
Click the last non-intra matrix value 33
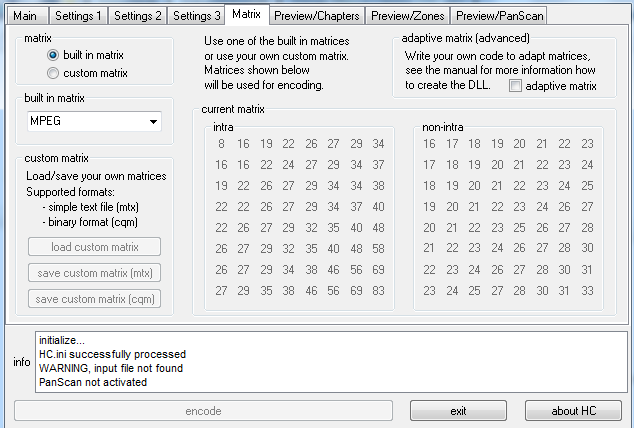point(587,291)
